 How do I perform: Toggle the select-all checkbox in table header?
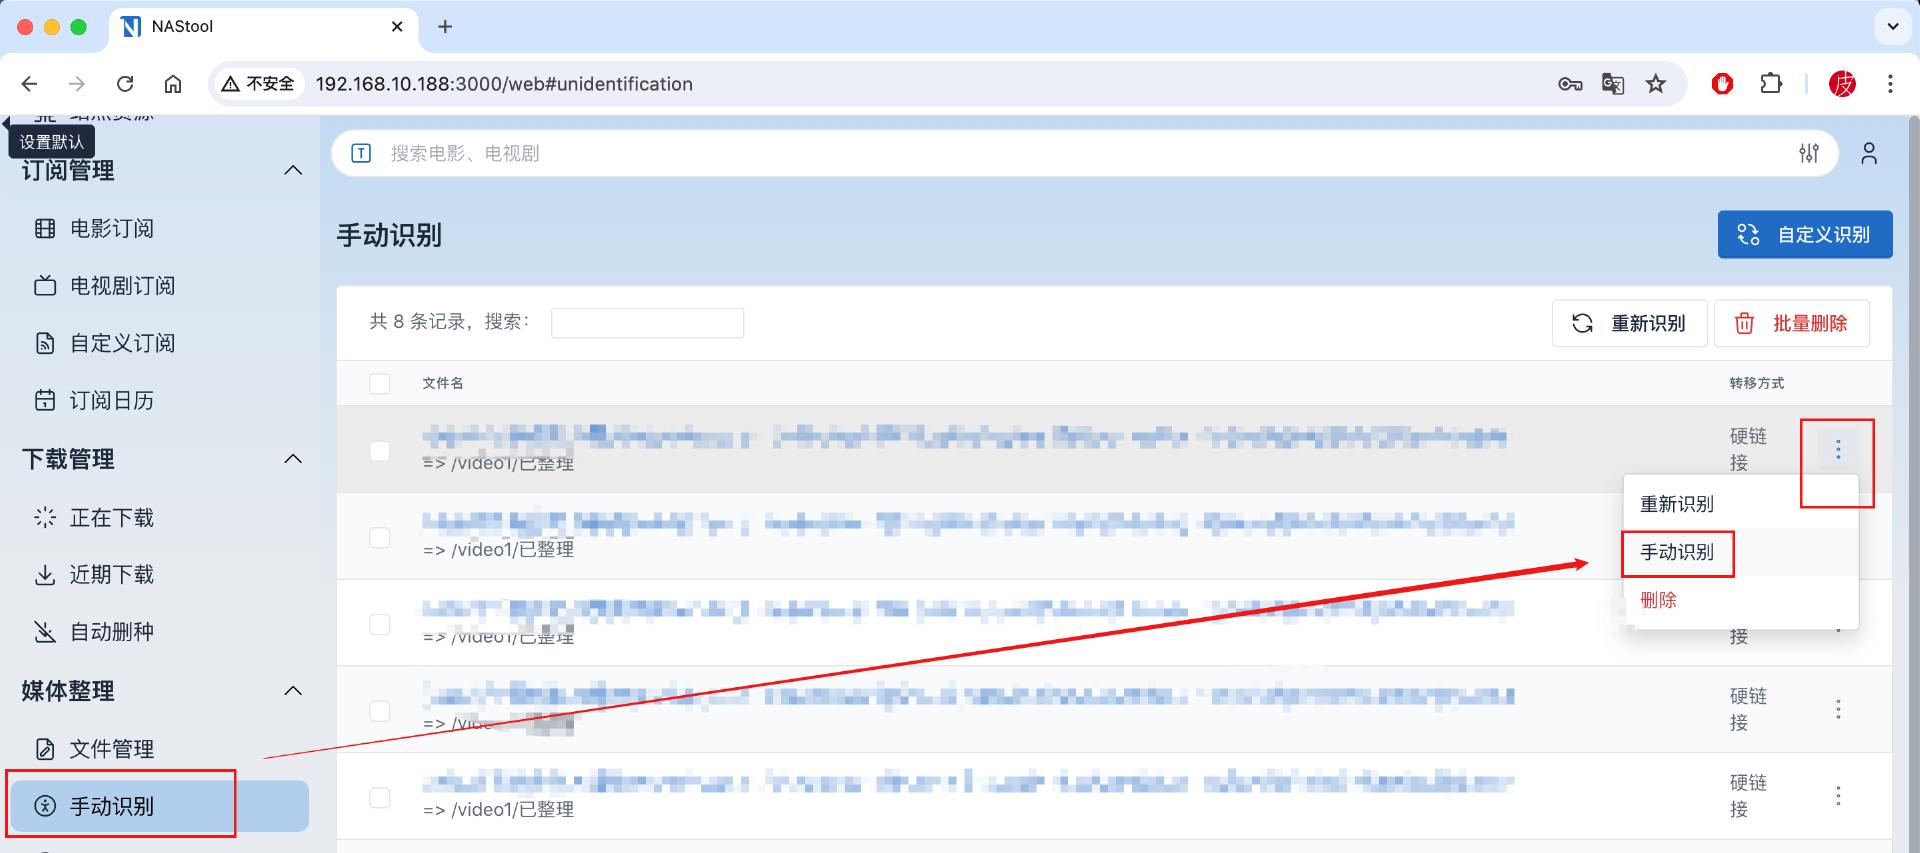(x=380, y=384)
